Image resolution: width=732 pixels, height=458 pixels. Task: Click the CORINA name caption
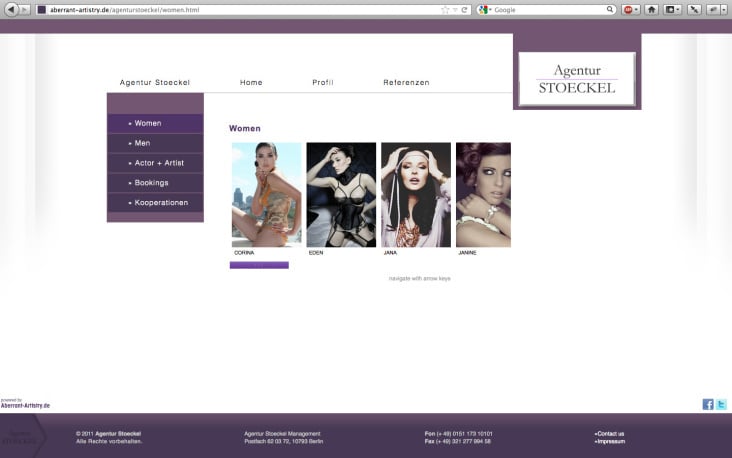coord(244,253)
